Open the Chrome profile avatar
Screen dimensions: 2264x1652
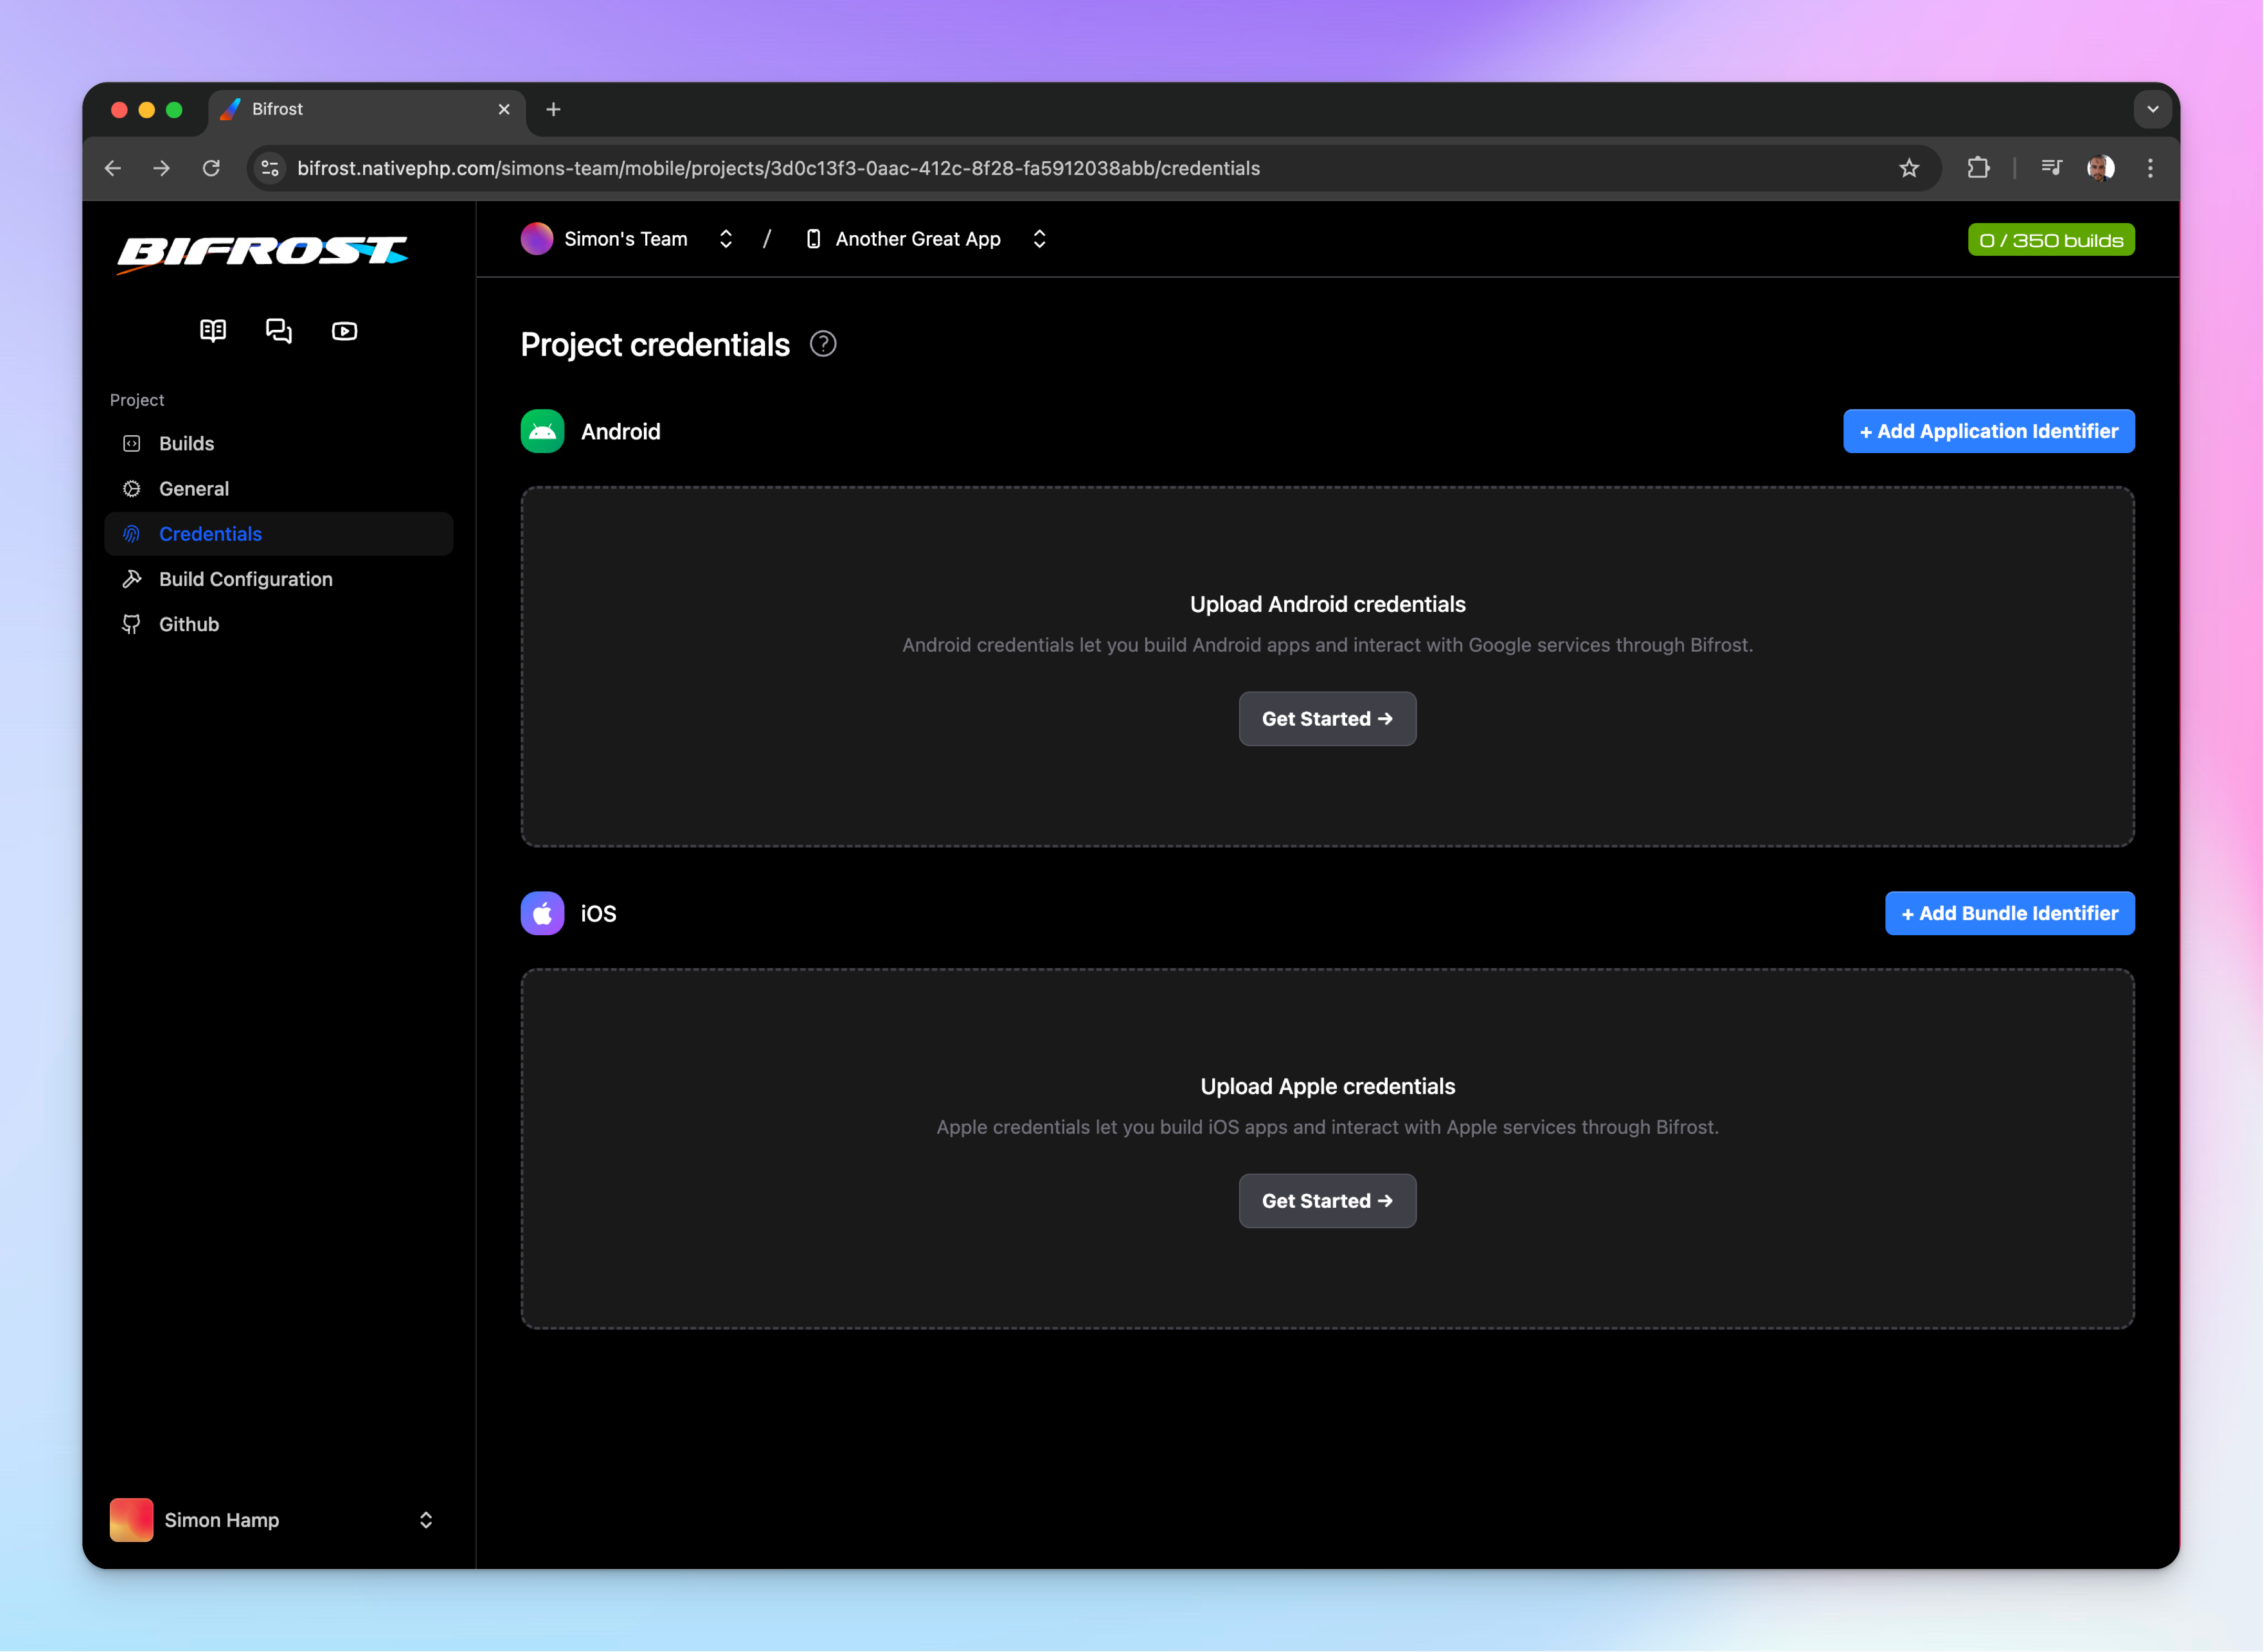click(x=2102, y=168)
